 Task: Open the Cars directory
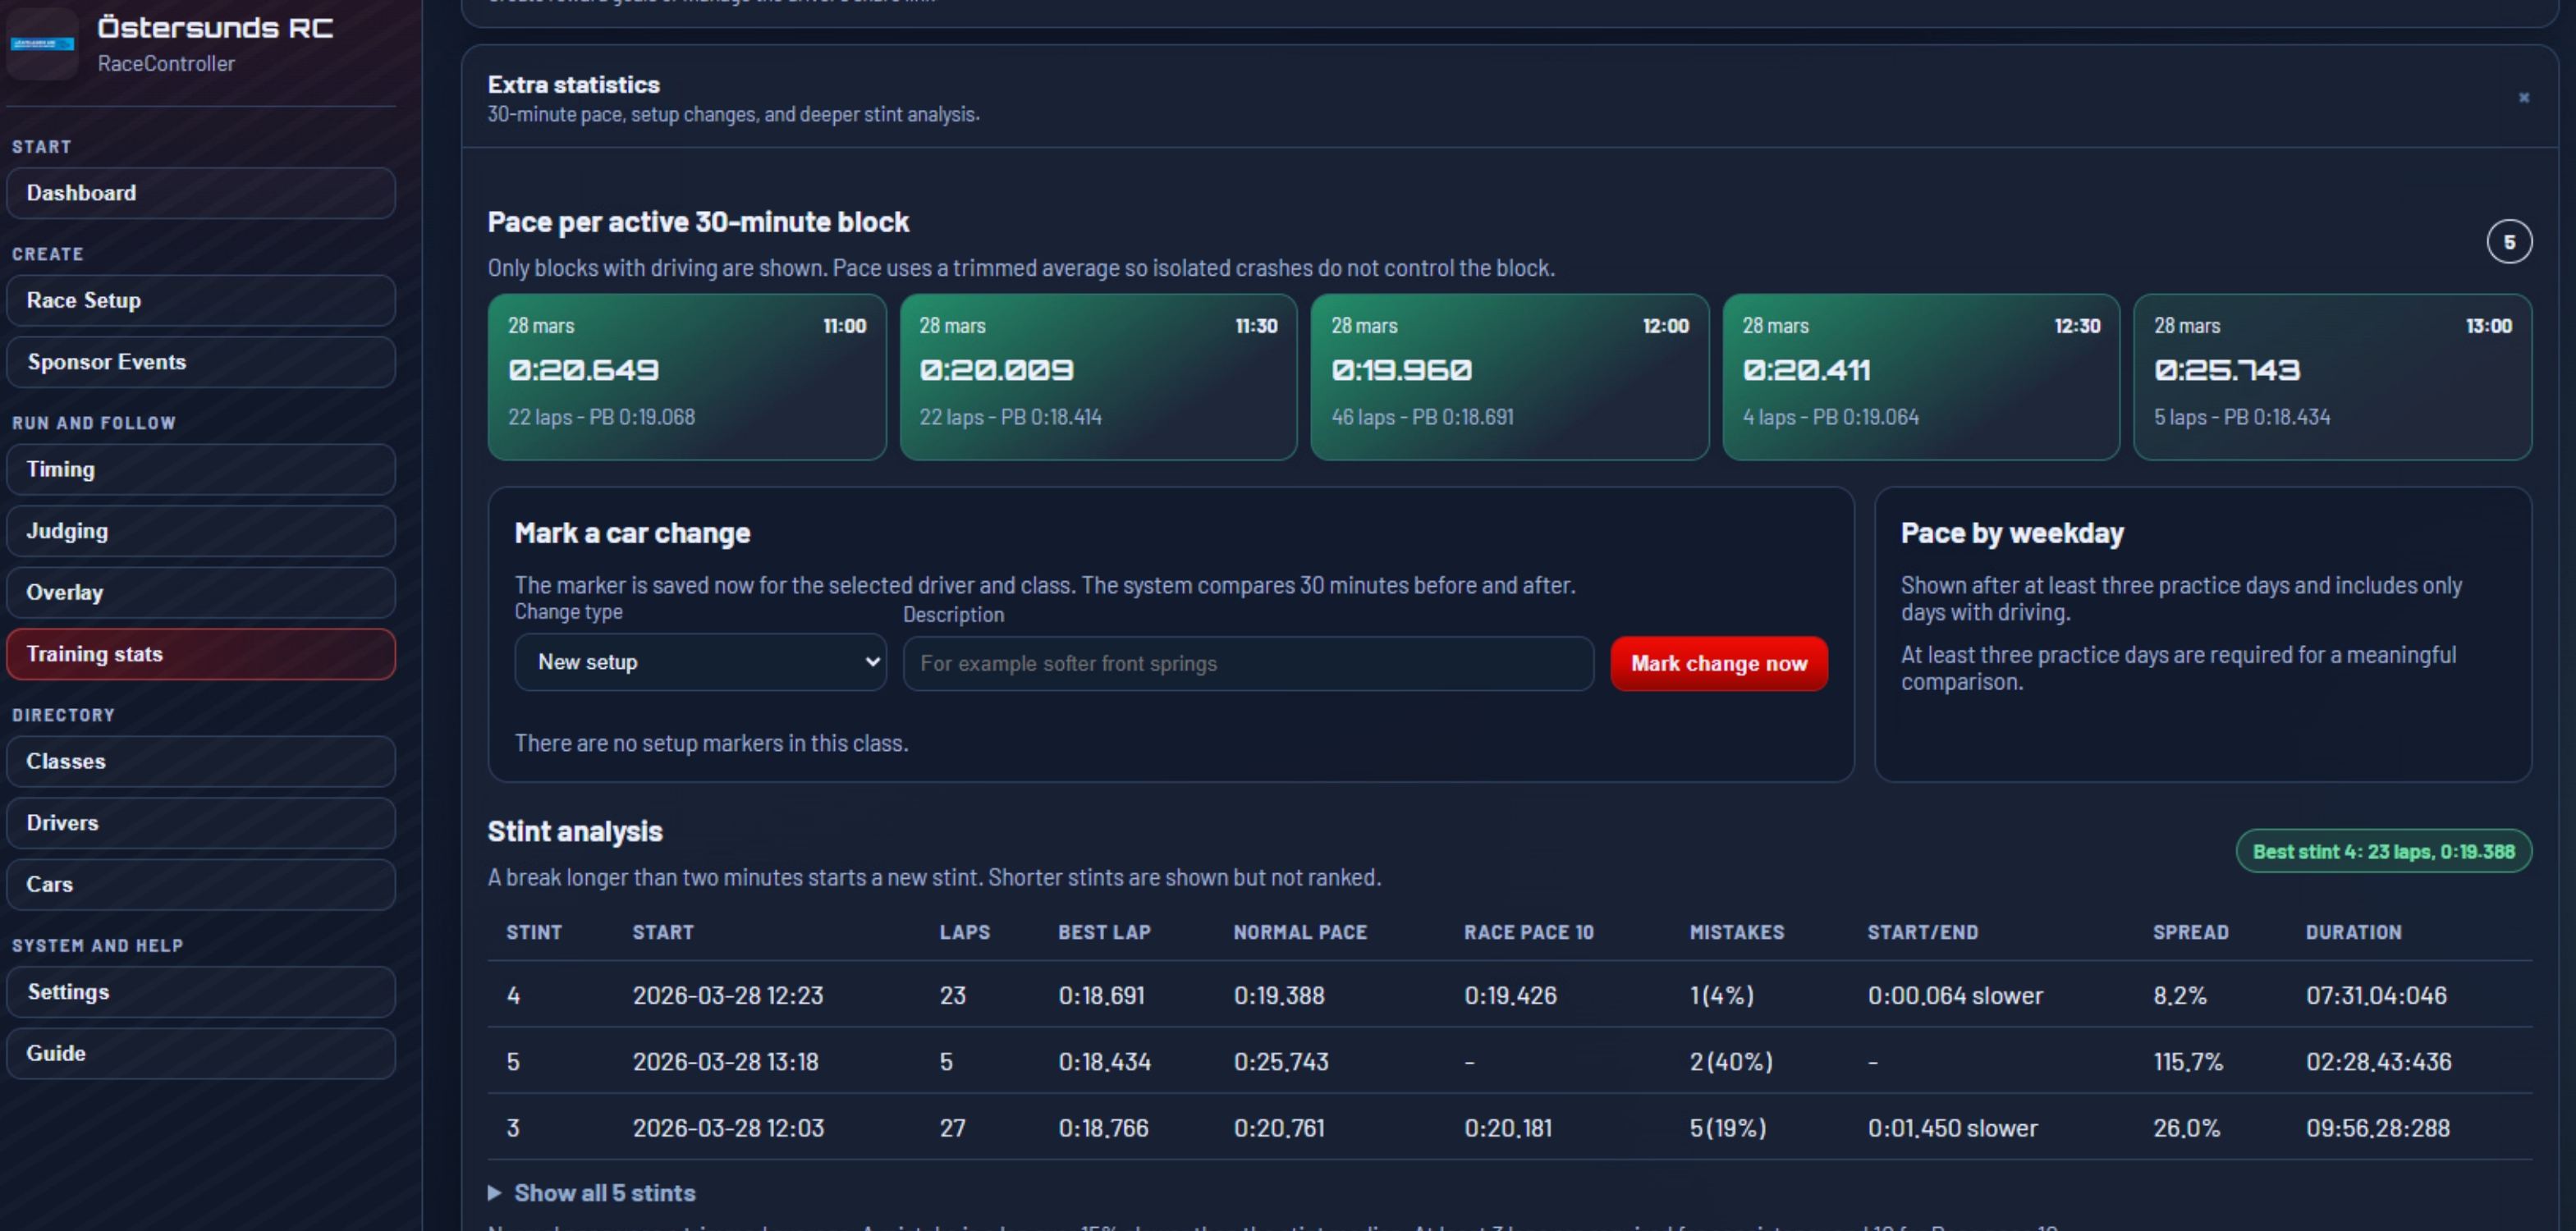click(x=201, y=884)
